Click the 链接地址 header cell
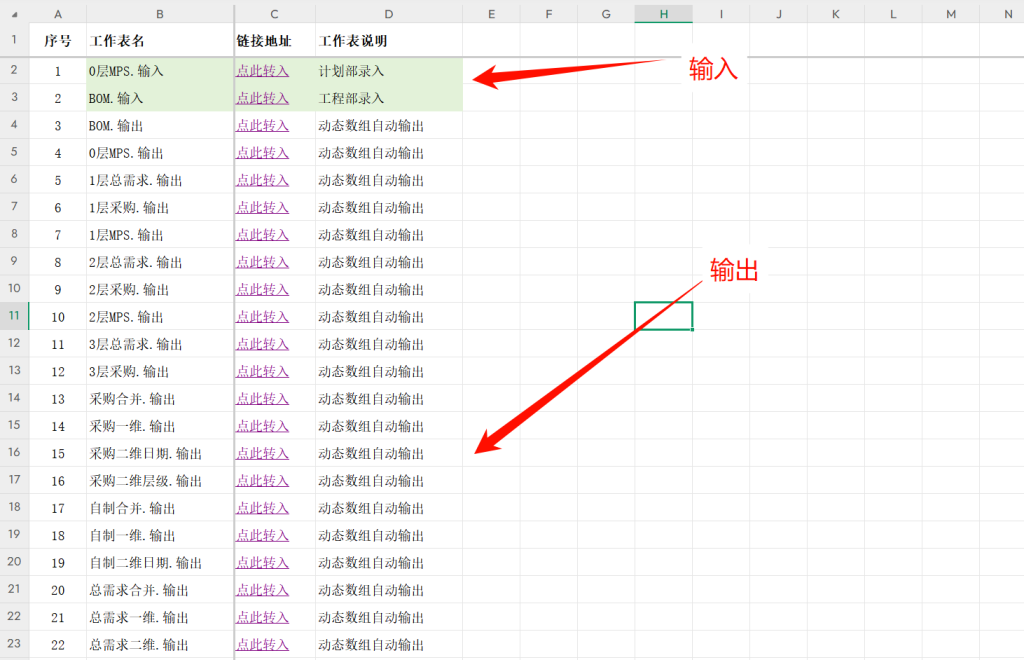This screenshot has width=1024, height=660. click(274, 40)
